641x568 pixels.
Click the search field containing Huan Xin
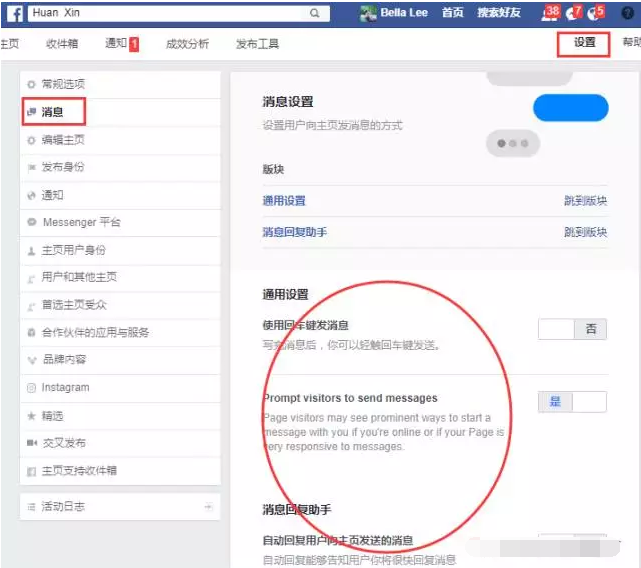coord(179,13)
